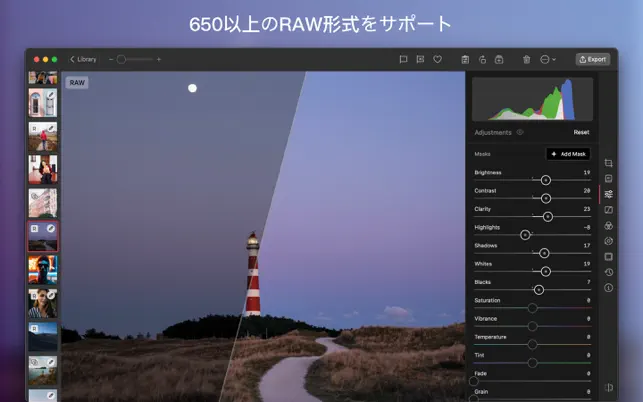
Task: Select the pink building thumbnail
Action: 43,203
